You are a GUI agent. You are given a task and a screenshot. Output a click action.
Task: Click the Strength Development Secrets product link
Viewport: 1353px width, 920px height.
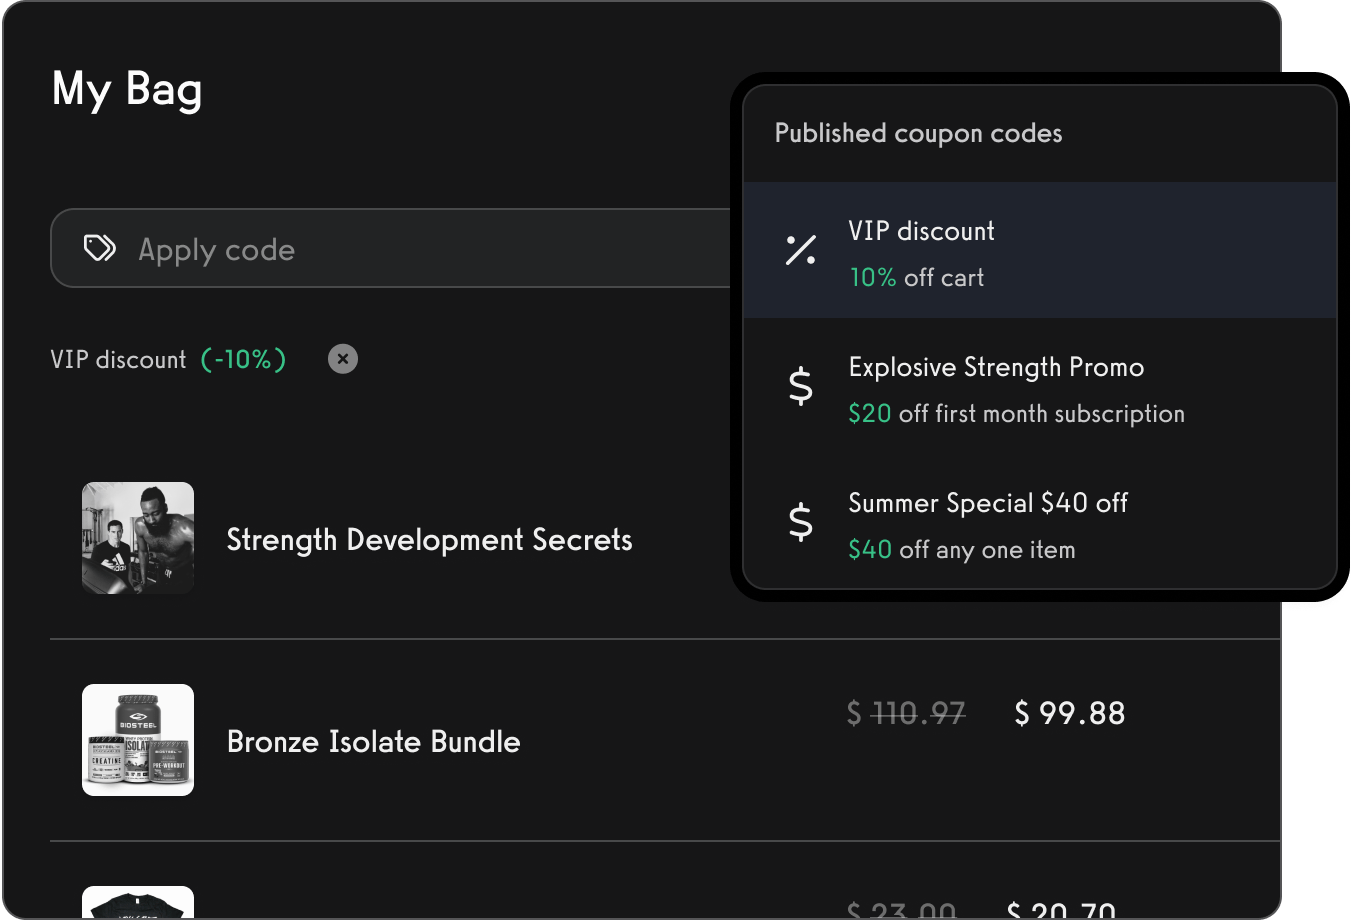pos(429,540)
